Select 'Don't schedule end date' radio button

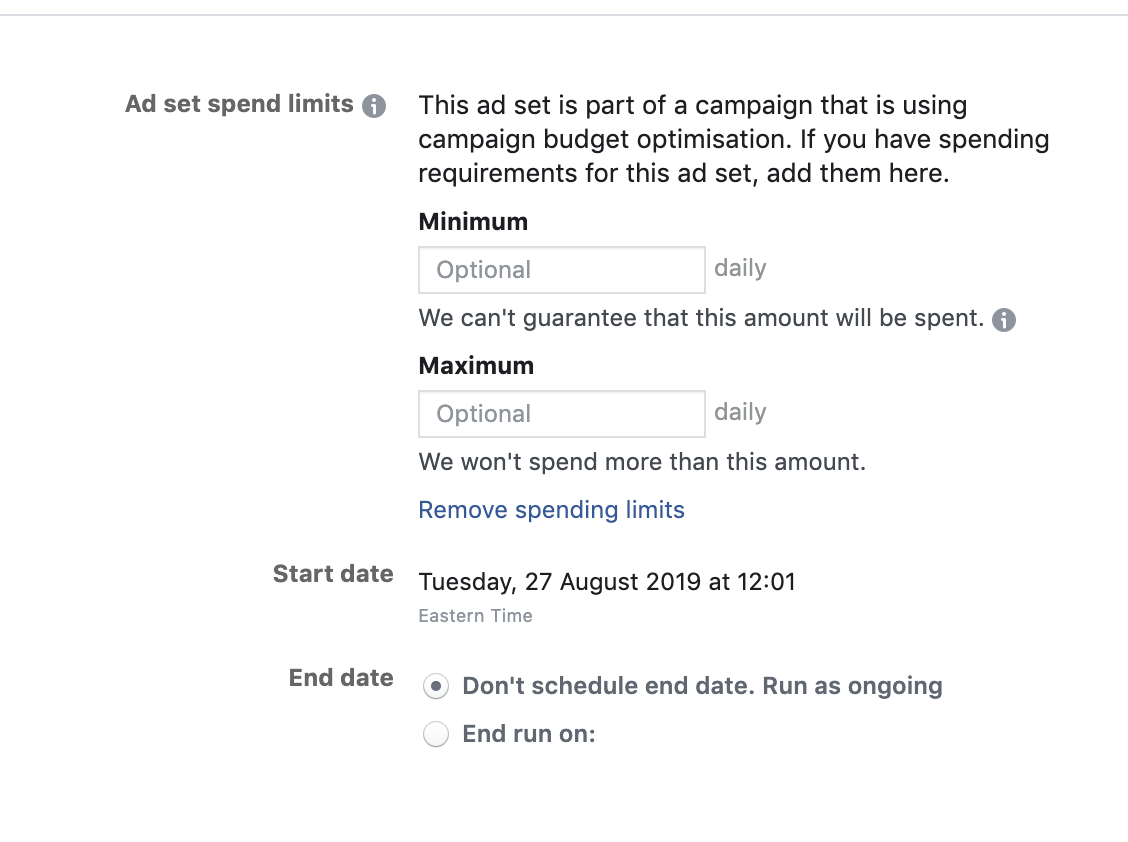click(436, 686)
